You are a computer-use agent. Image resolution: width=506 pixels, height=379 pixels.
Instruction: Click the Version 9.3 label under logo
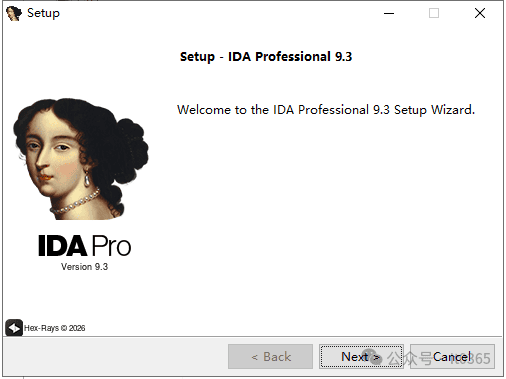[84, 267]
